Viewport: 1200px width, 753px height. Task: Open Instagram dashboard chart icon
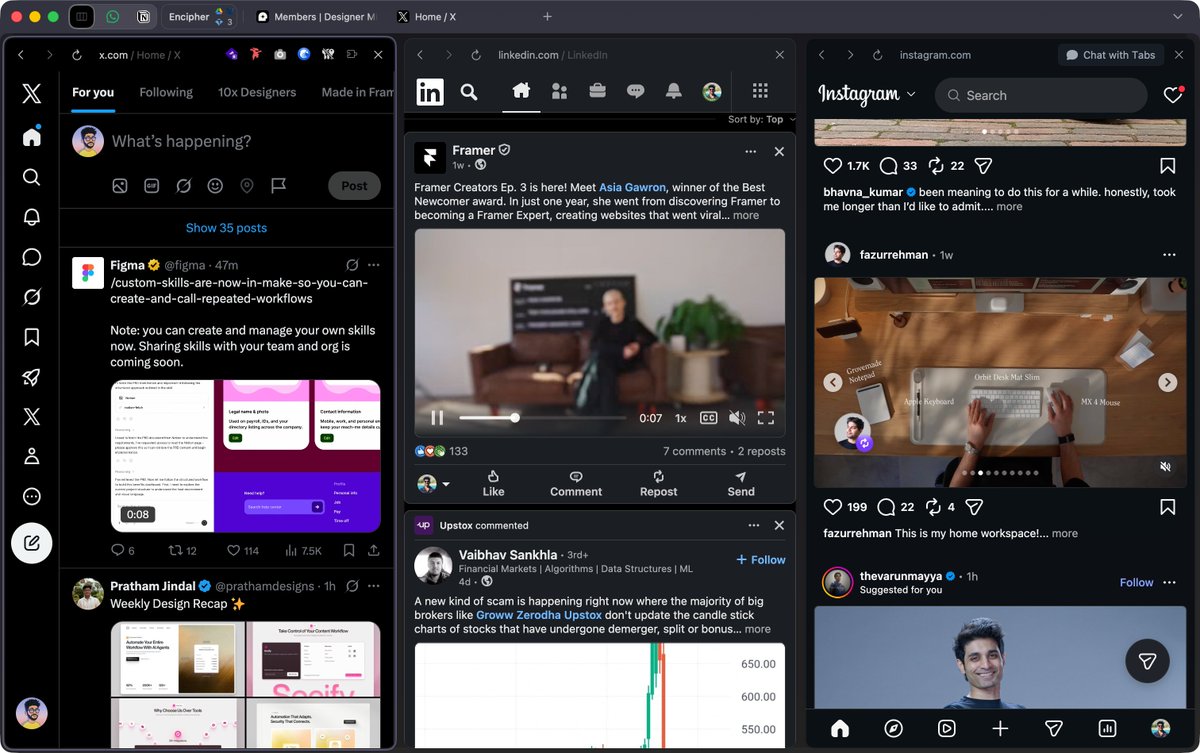click(1107, 728)
